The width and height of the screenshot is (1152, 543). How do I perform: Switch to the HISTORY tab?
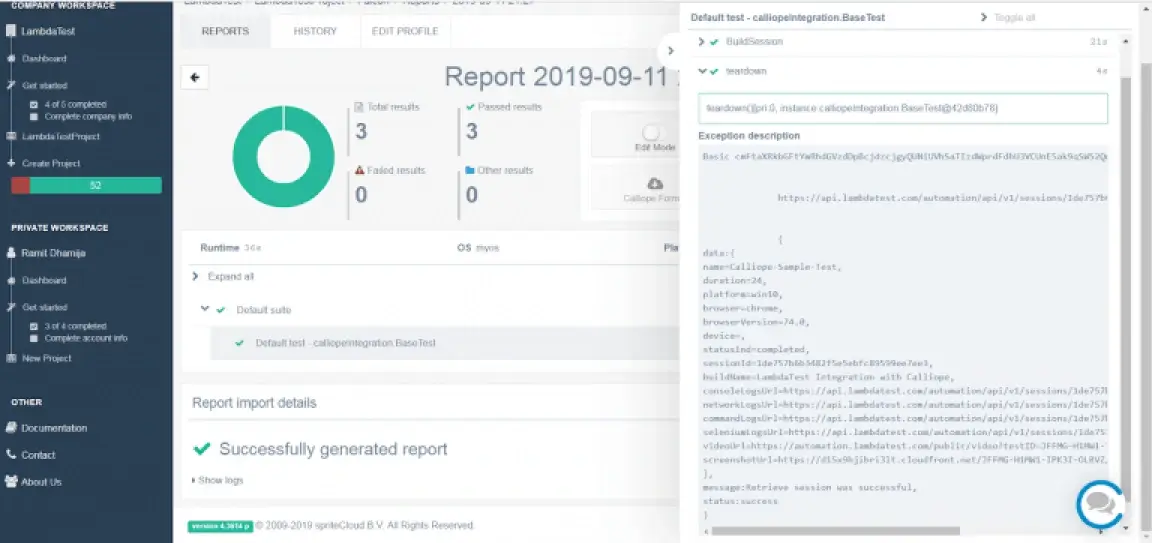click(x=315, y=32)
